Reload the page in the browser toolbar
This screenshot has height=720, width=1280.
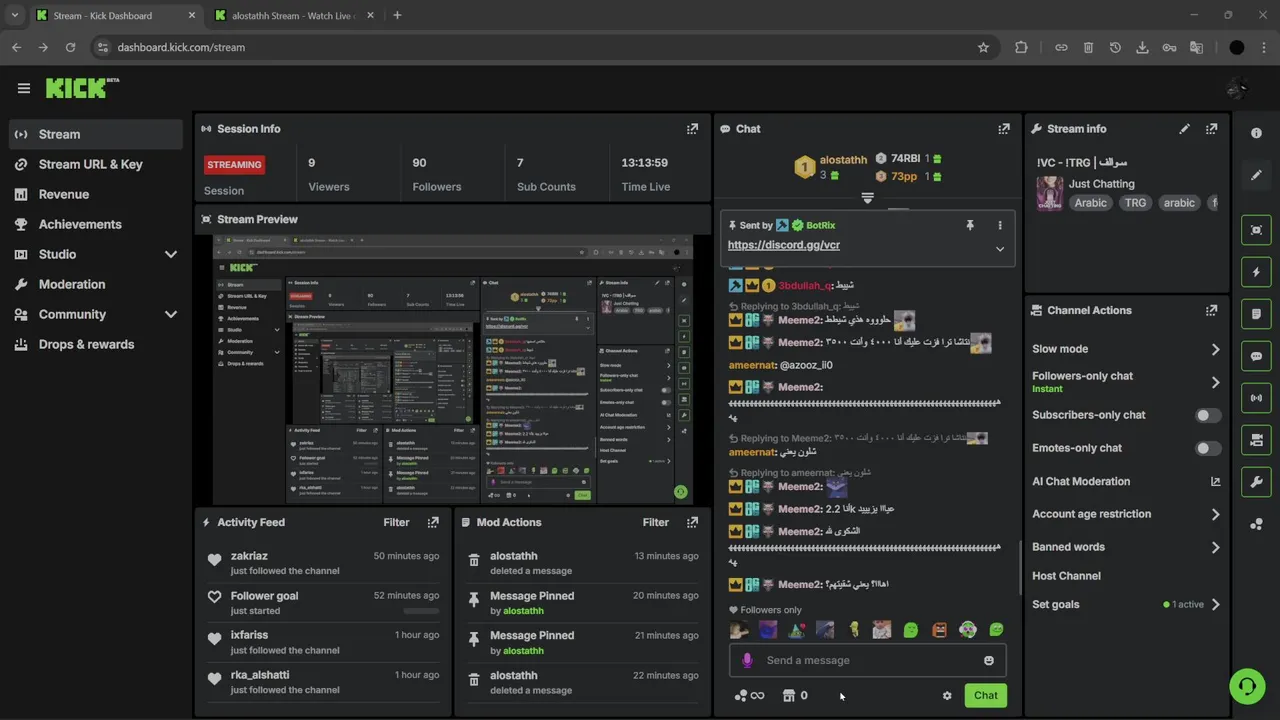[x=70, y=47]
